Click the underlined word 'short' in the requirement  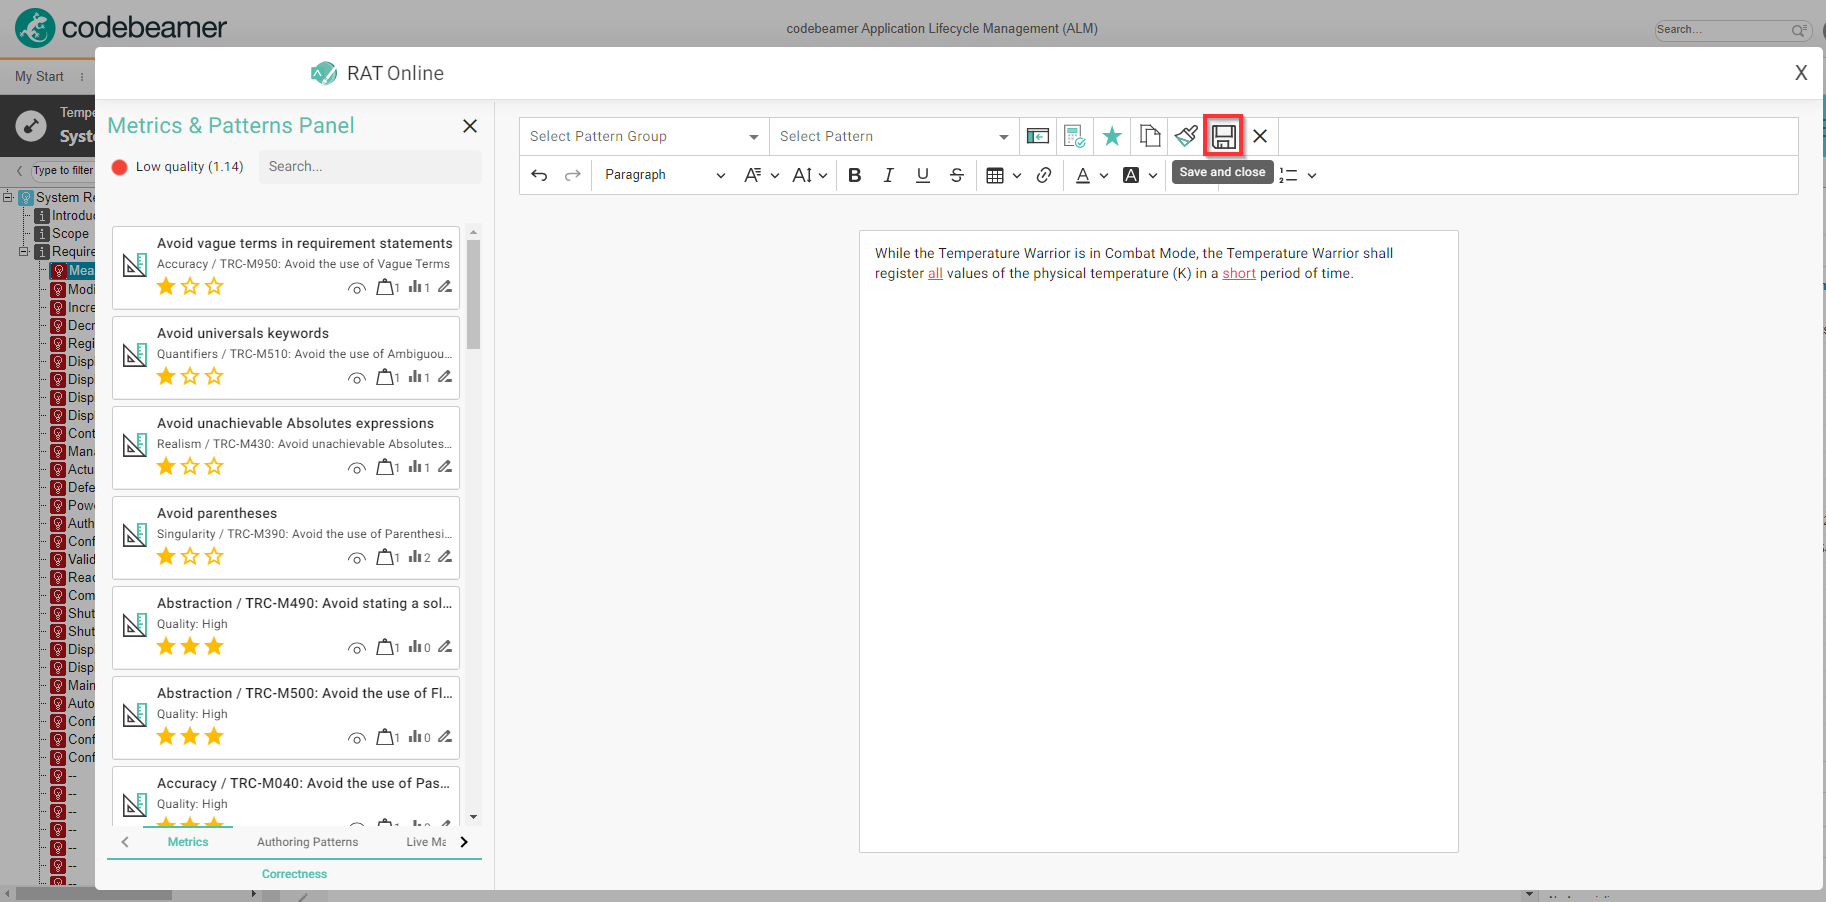click(x=1239, y=273)
